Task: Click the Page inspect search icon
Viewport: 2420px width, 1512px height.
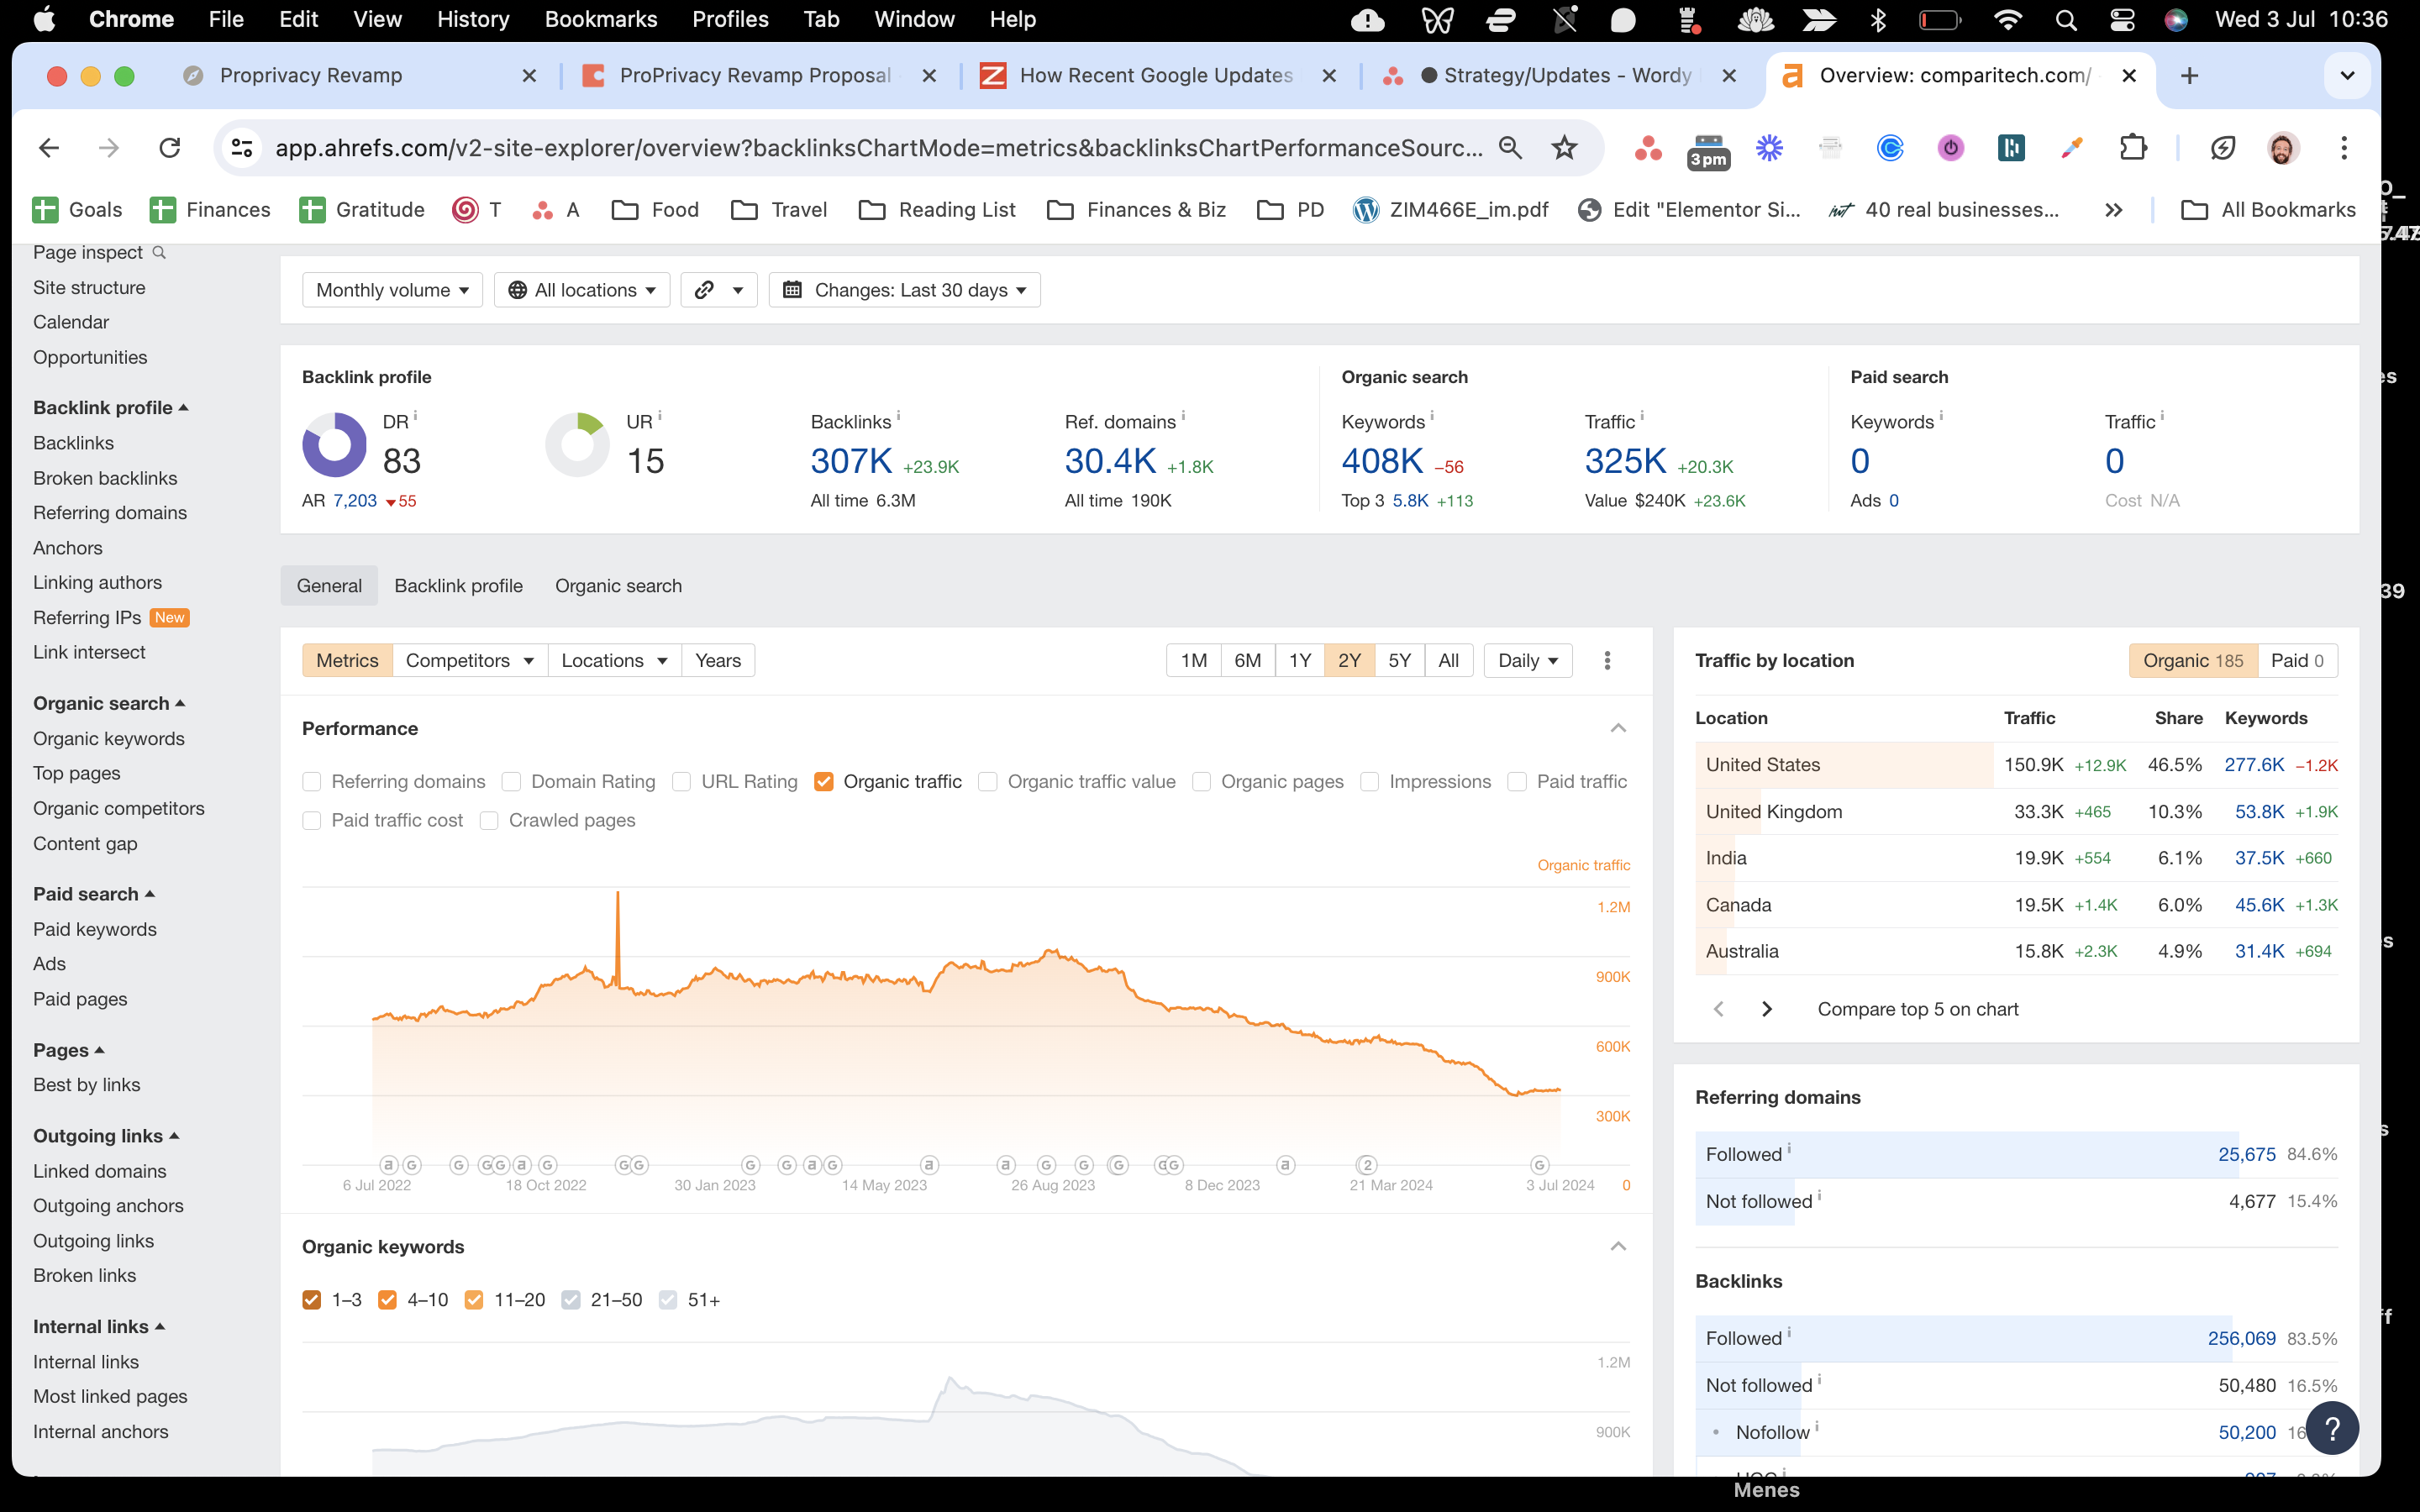Action: [159, 253]
